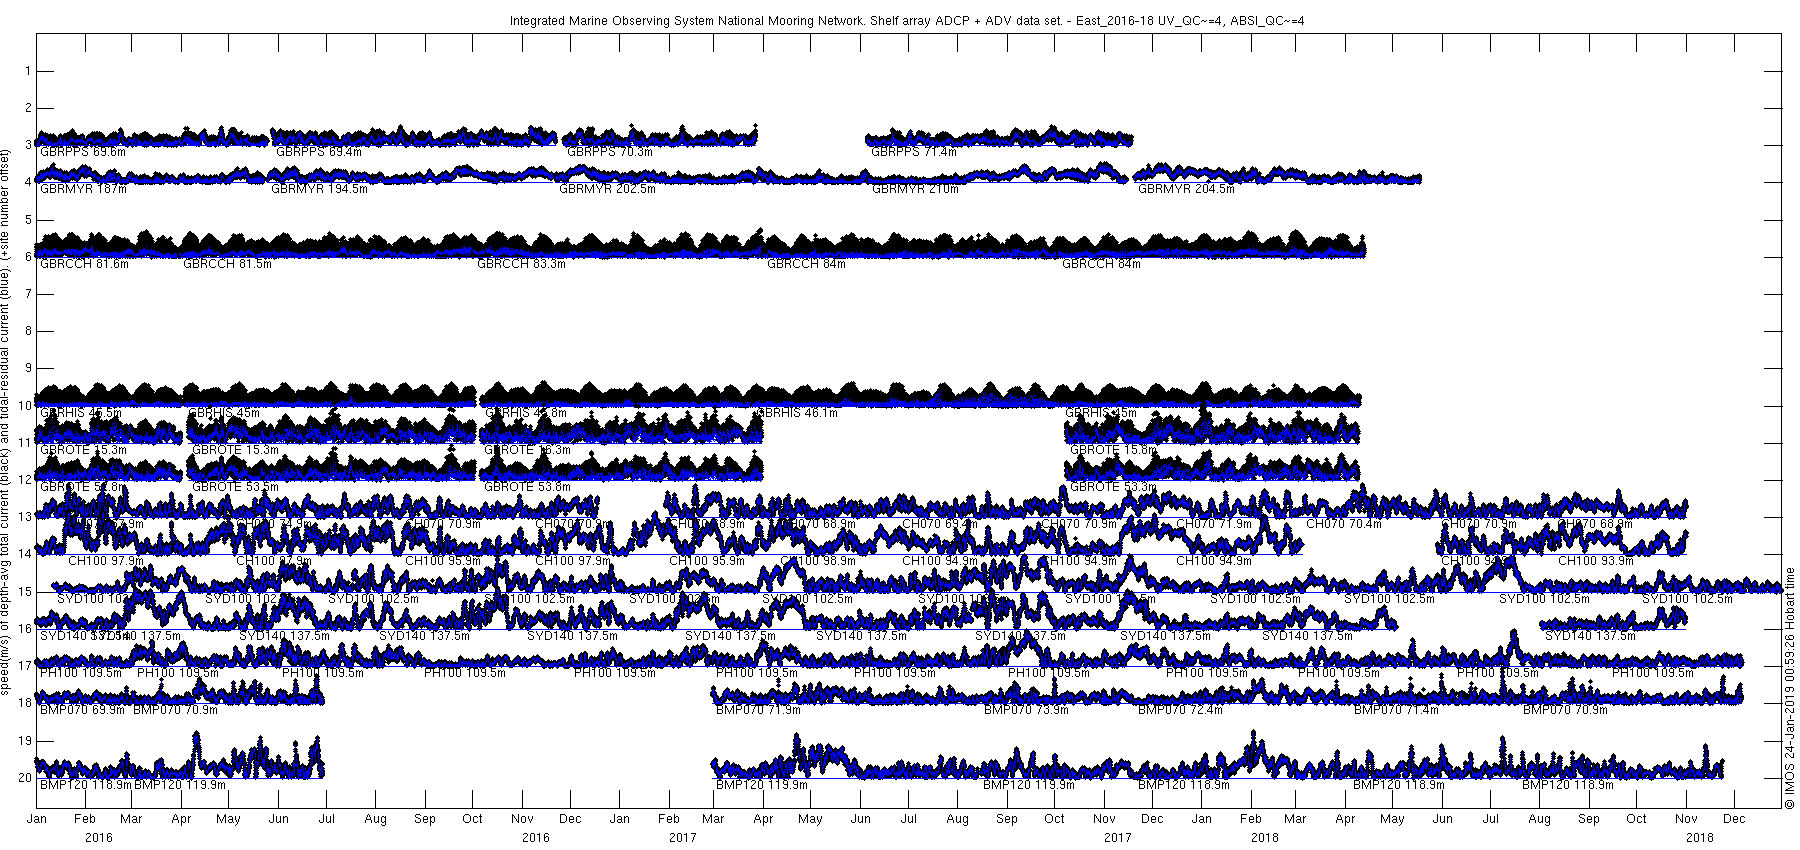The height and width of the screenshot is (850, 1800).
Task: Click the 'CH070 70.4m' label
Action: tap(1344, 524)
